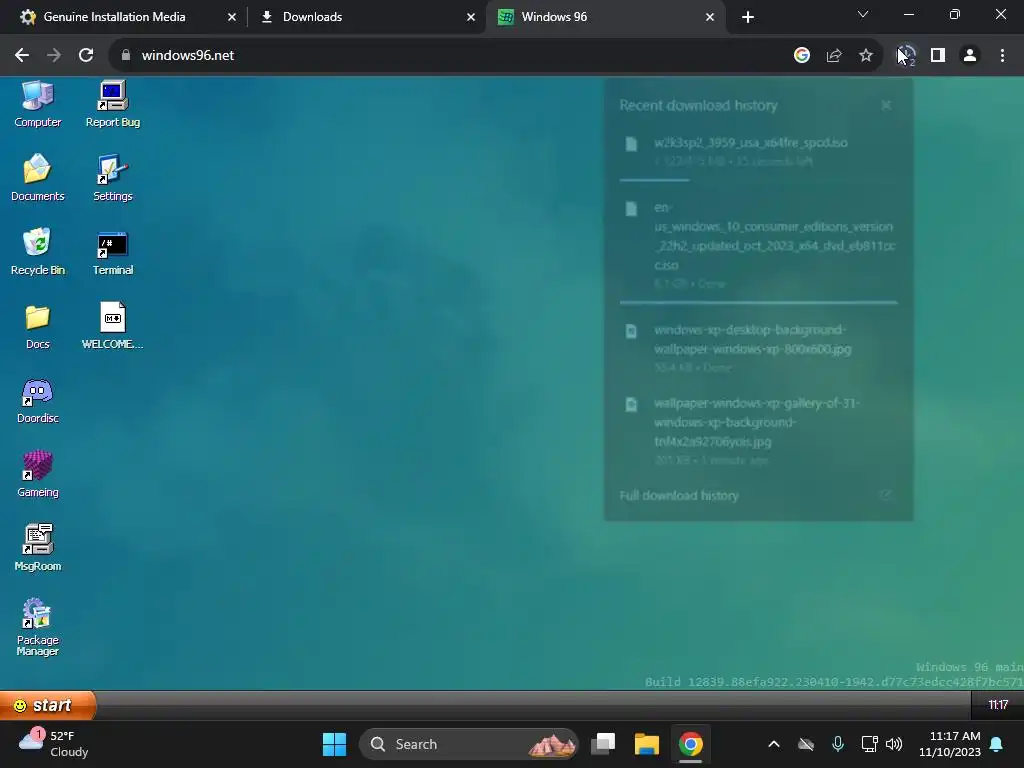The height and width of the screenshot is (768, 1024).
Task: Toggle the browser side panel
Action: click(x=938, y=56)
